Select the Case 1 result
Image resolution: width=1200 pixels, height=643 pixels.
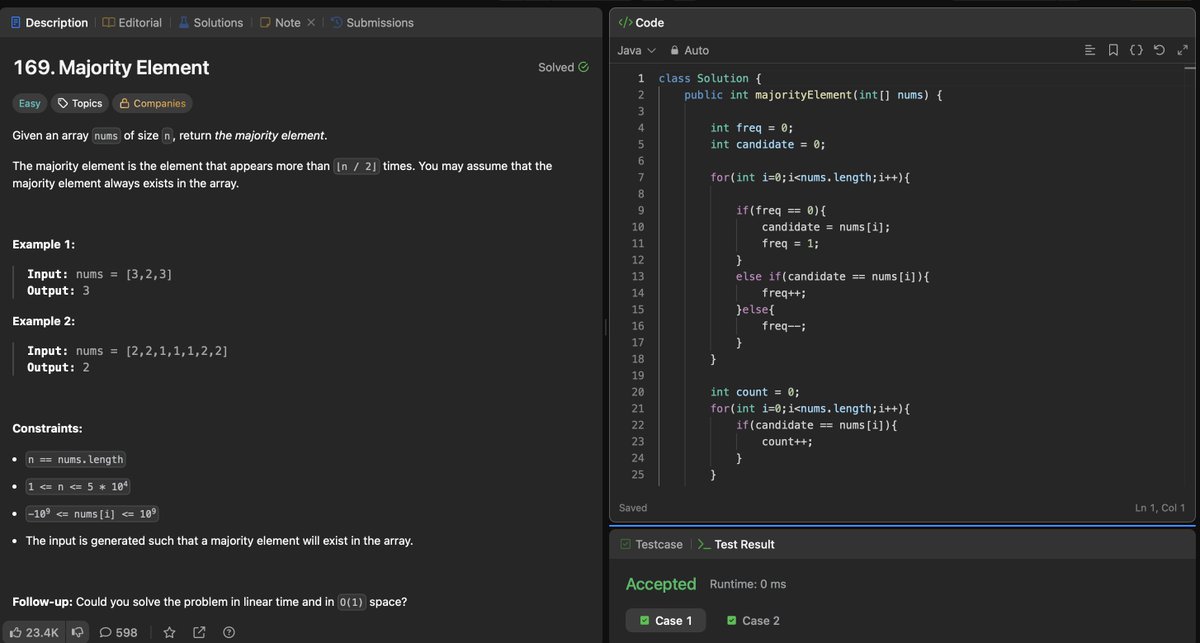tap(666, 620)
